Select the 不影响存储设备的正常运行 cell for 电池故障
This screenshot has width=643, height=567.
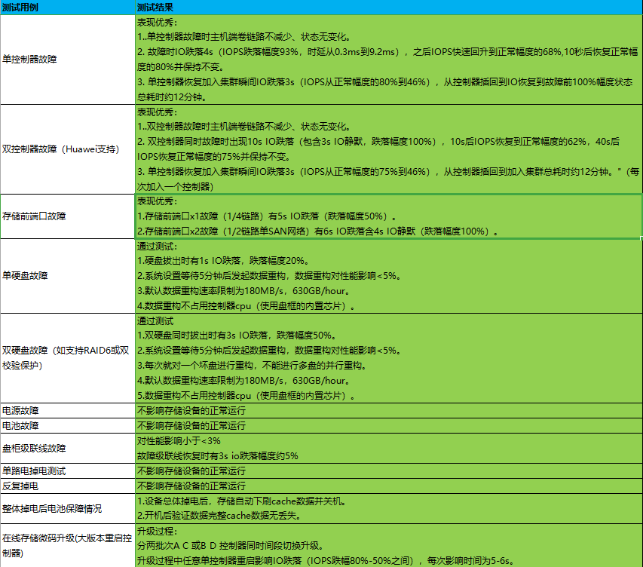click(x=388, y=426)
